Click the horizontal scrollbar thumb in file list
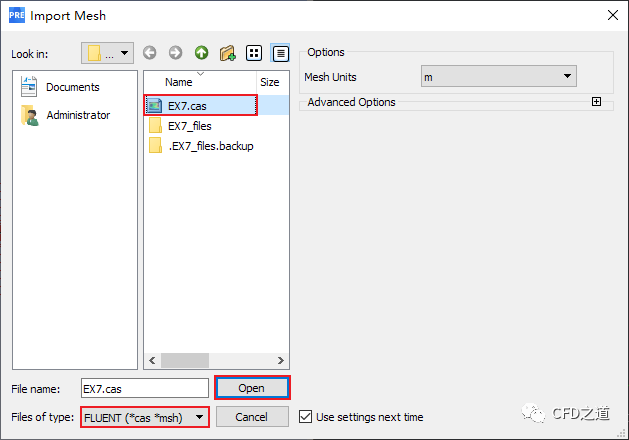This screenshot has height=440, width=629. tap(185, 360)
